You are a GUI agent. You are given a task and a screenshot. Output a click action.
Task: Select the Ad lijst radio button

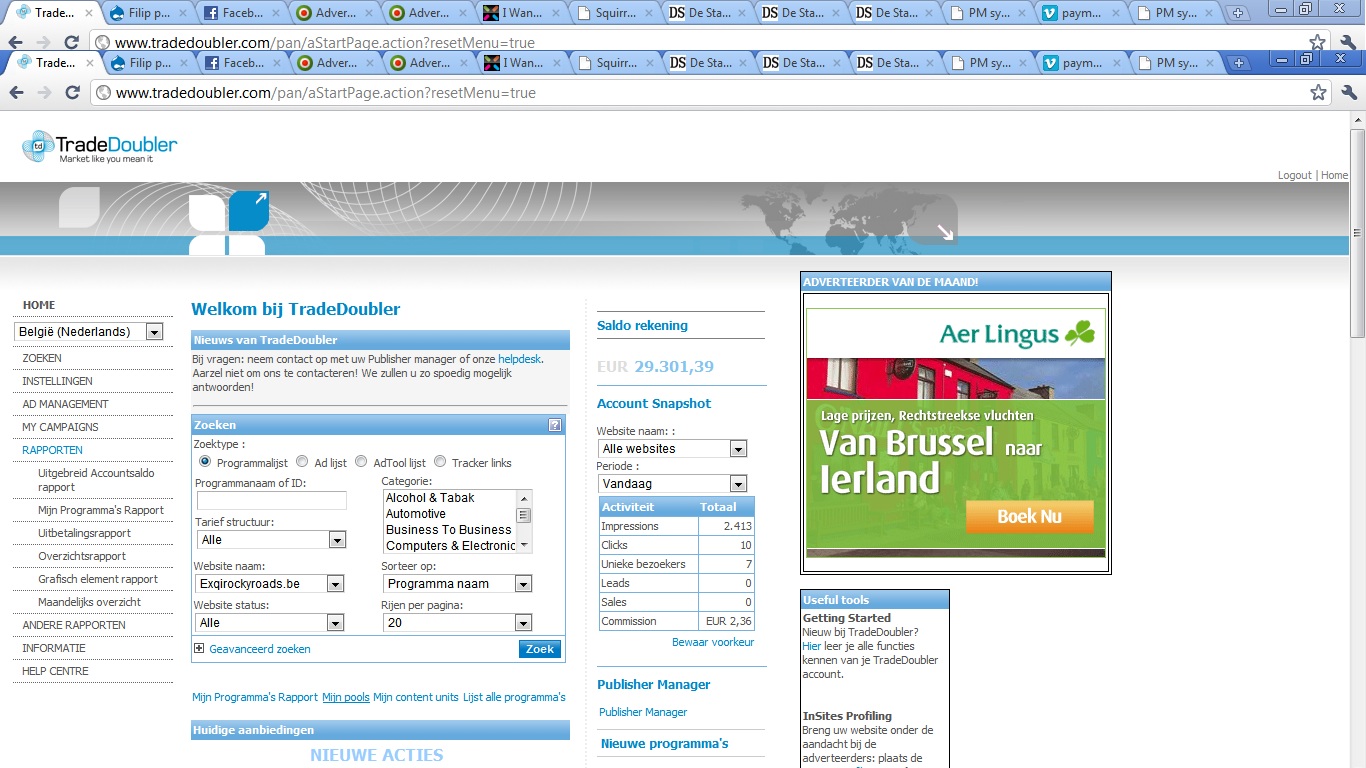click(x=303, y=462)
